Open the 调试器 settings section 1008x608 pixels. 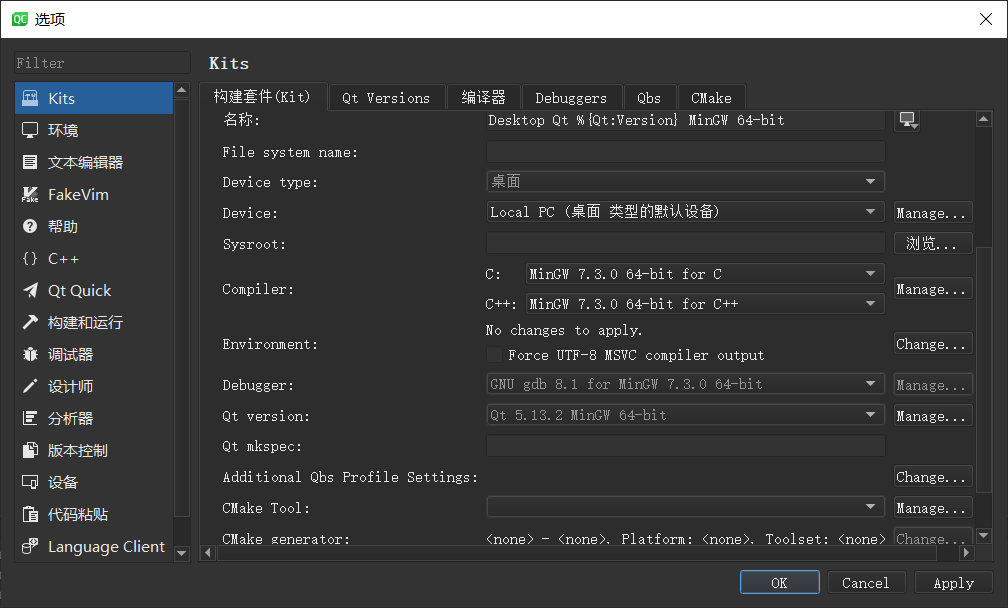click(x=65, y=354)
